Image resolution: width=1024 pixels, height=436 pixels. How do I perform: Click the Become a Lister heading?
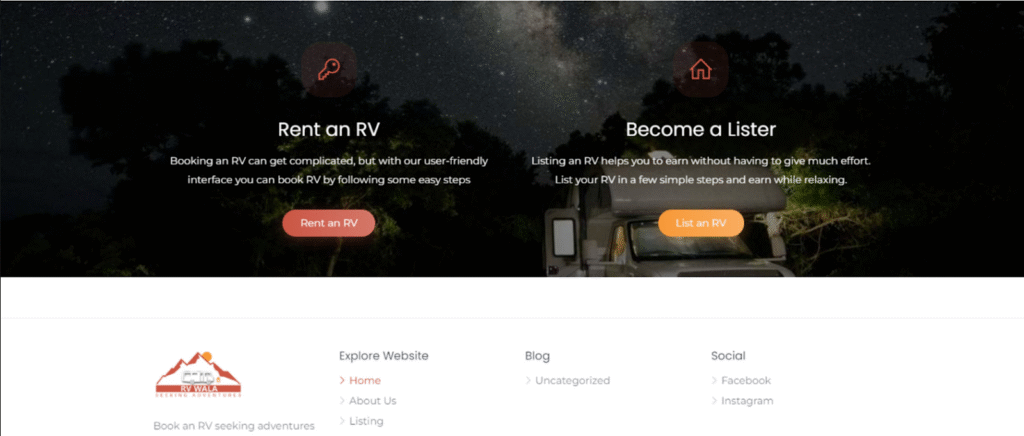click(x=701, y=129)
